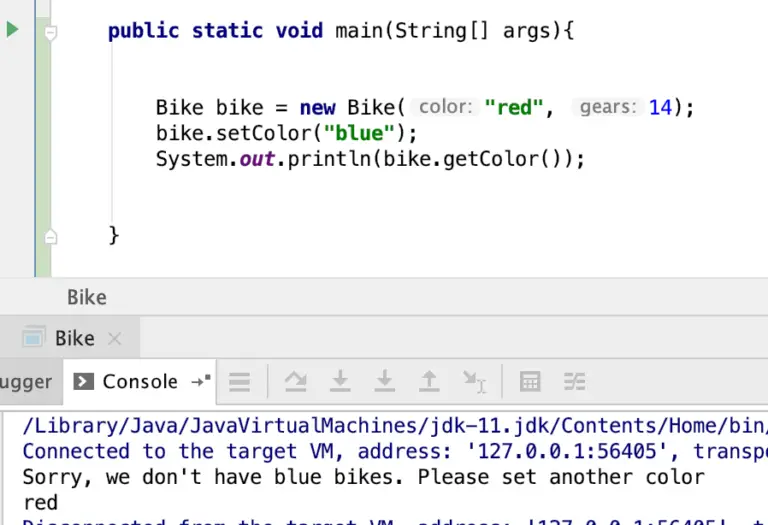768x525 pixels.
Task: Click the pin arrow icon next to Console
Action: (200, 381)
